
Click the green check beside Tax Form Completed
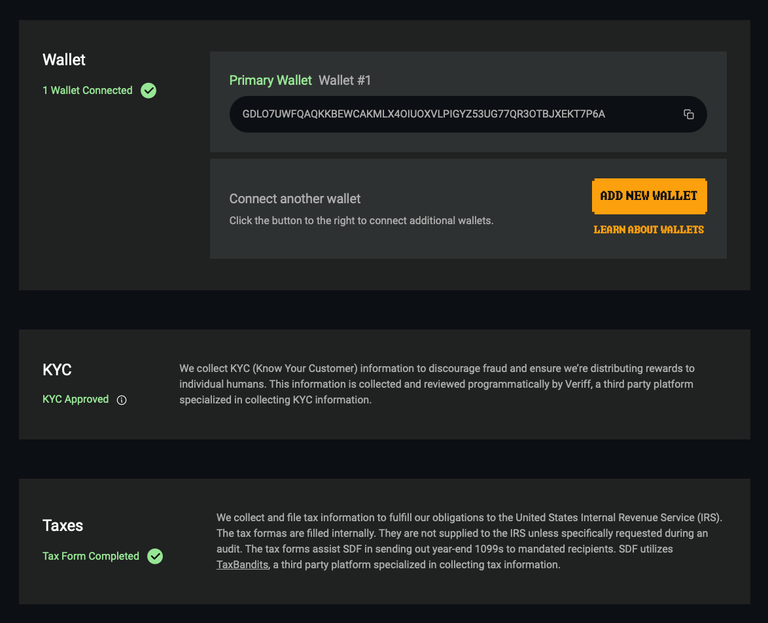pyautogui.click(x=155, y=556)
